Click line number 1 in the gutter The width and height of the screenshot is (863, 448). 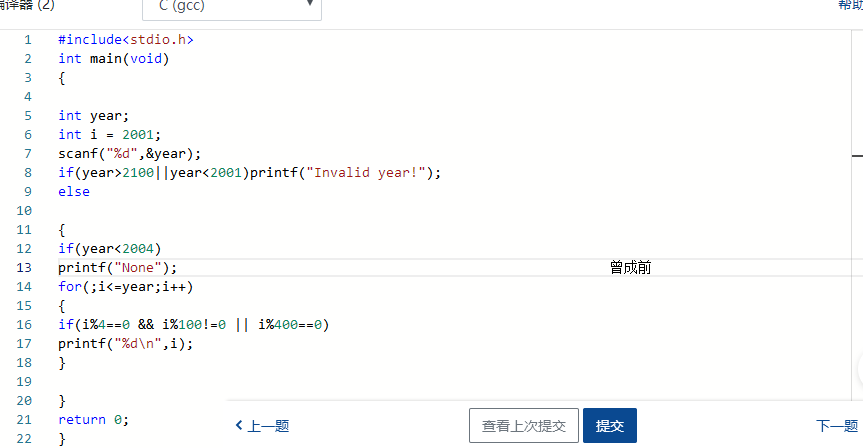28,40
